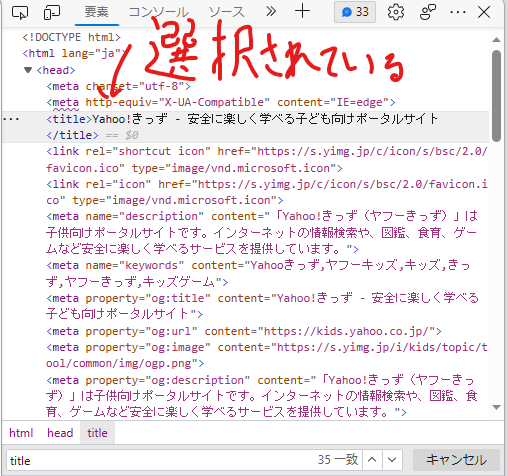The height and width of the screenshot is (476, 508).
Task: Select the html lang="ja" node
Action: point(74,53)
